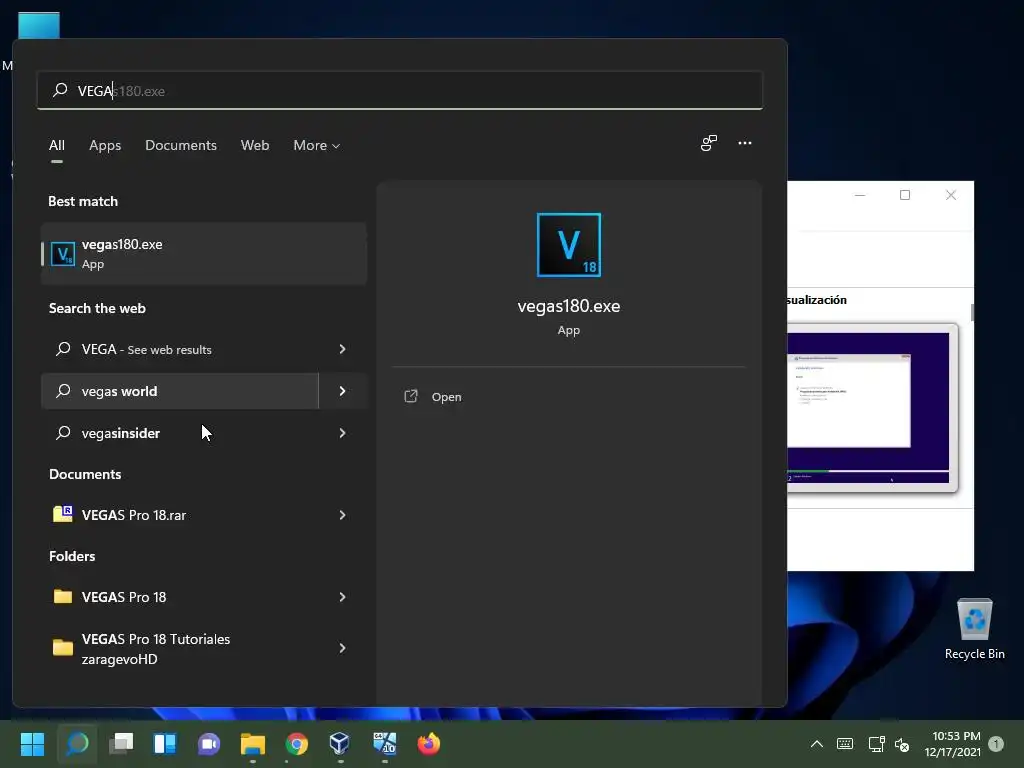Open Firefox from the taskbar
The height and width of the screenshot is (768, 1024).
(x=428, y=744)
